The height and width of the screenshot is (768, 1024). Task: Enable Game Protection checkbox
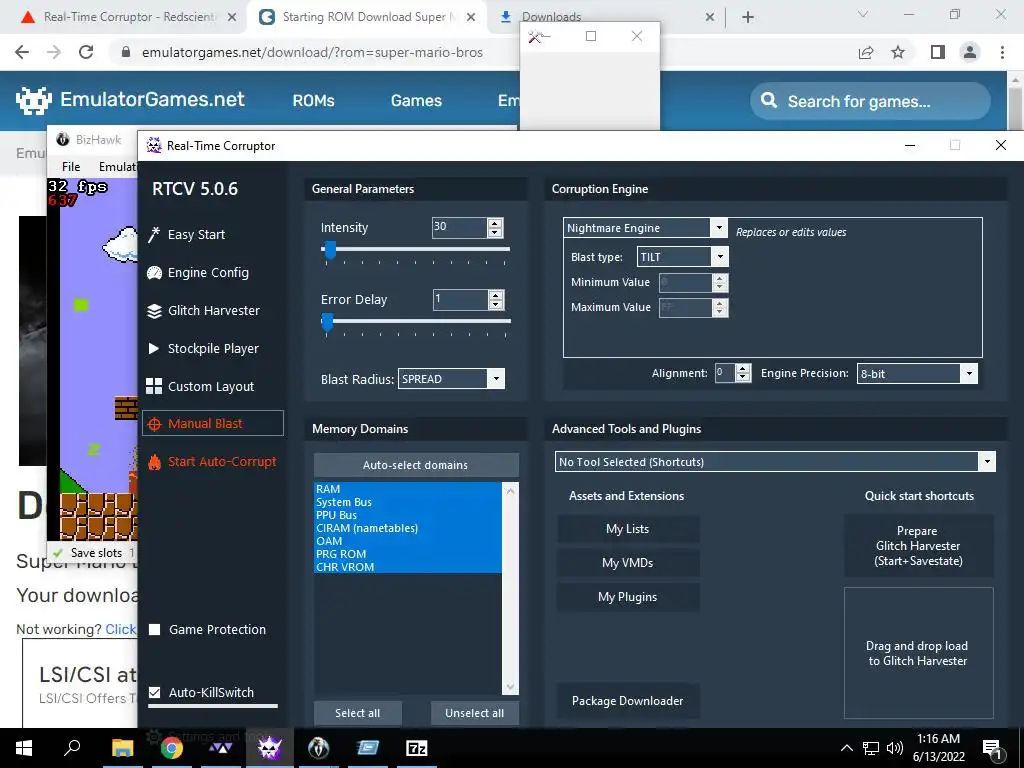[155, 630]
